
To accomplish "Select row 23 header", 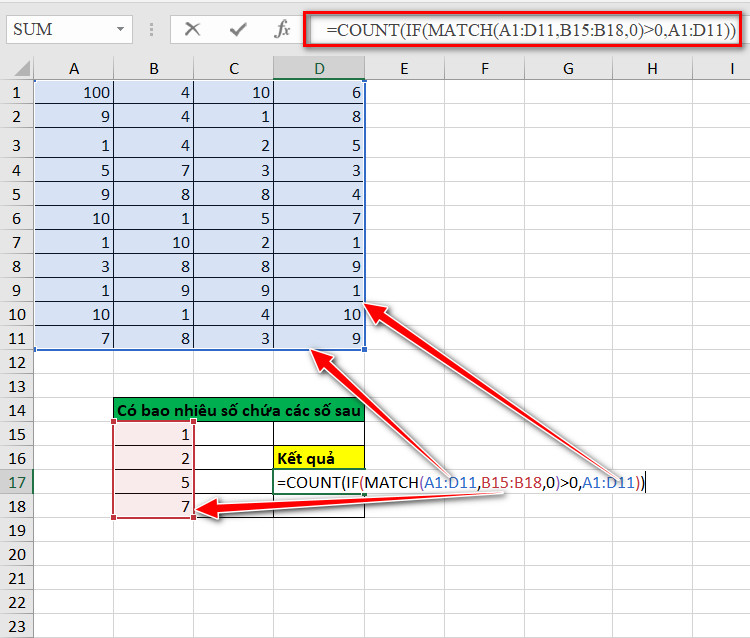I will (17, 626).
